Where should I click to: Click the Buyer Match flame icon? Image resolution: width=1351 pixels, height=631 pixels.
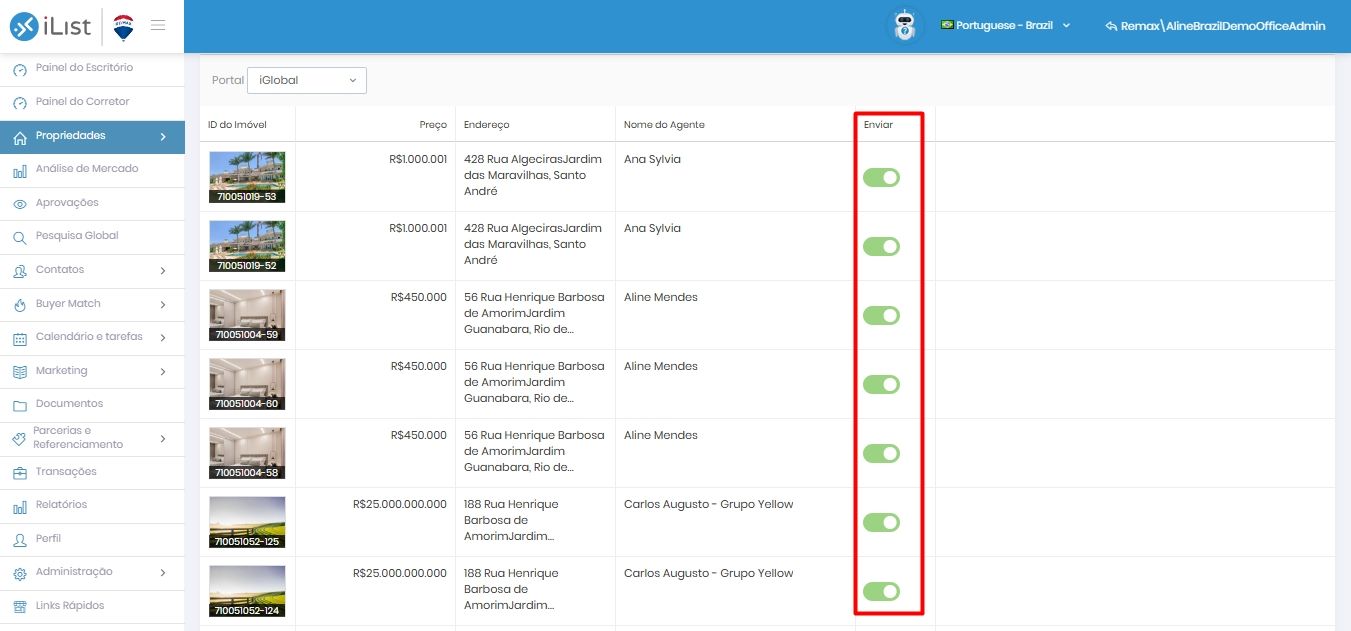click(x=20, y=305)
